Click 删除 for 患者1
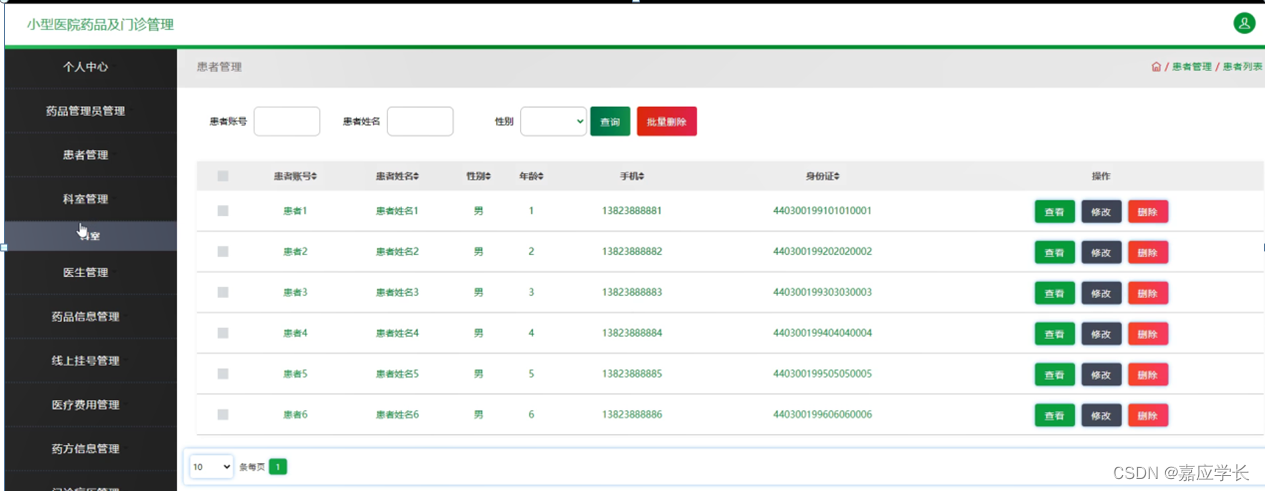1265x491 pixels. (1148, 211)
